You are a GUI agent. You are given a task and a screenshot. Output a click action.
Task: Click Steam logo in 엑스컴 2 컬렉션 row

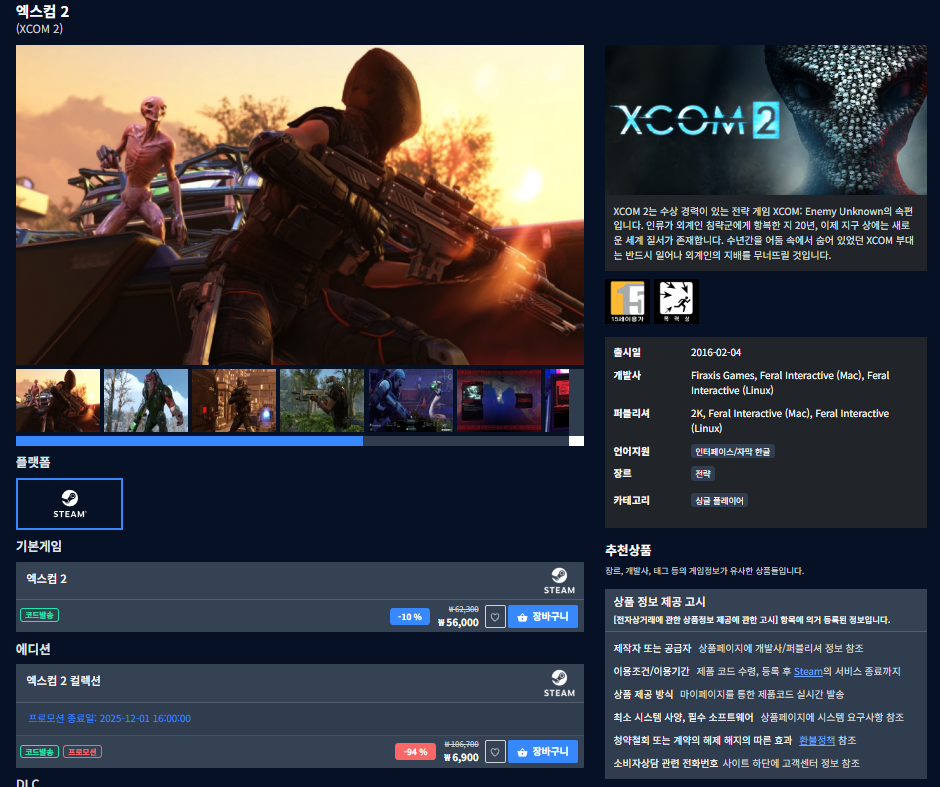pyautogui.click(x=559, y=683)
